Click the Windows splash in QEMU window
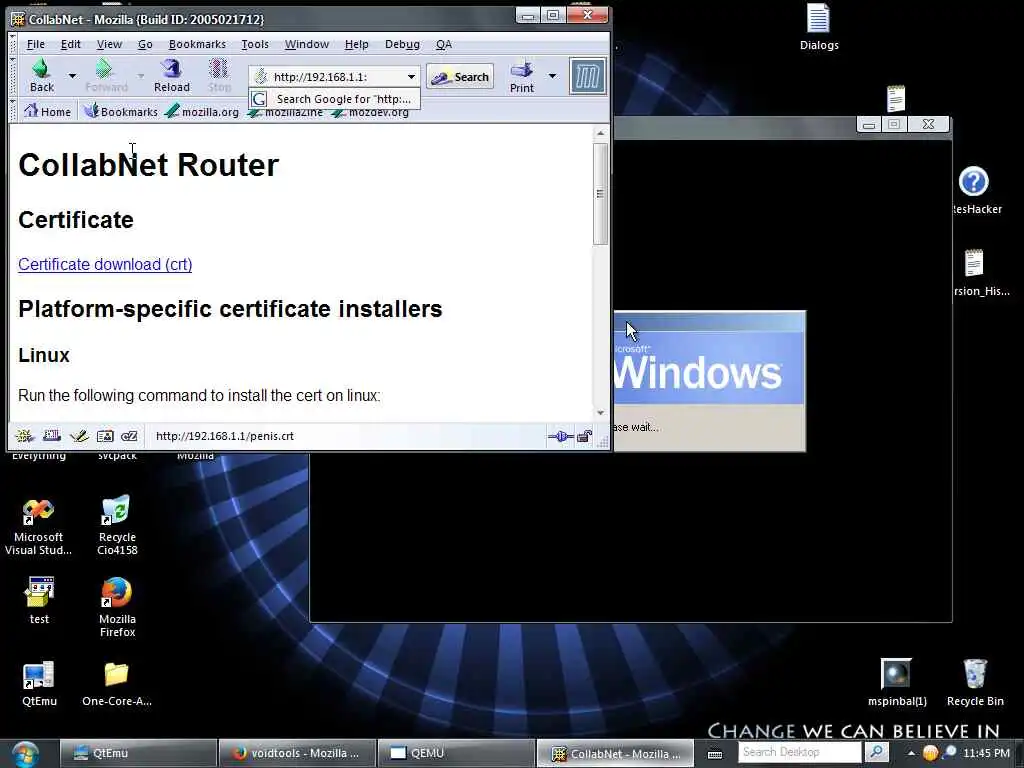Image resolution: width=1024 pixels, height=768 pixels. coord(709,381)
